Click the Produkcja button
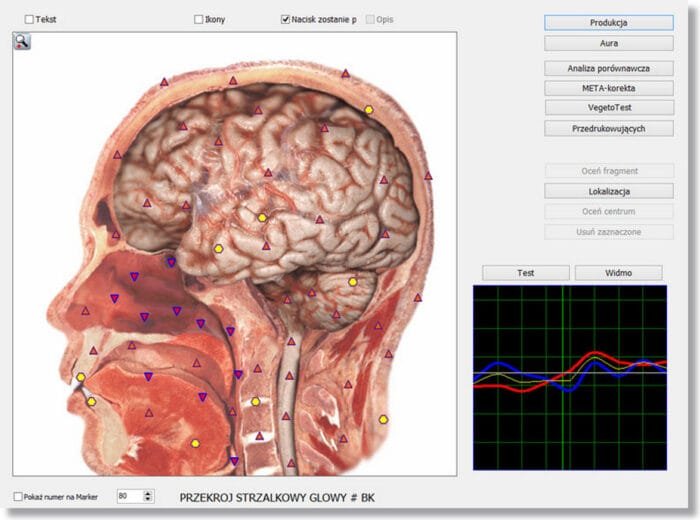The width and height of the screenshot is (700, 520). point(608,22)
